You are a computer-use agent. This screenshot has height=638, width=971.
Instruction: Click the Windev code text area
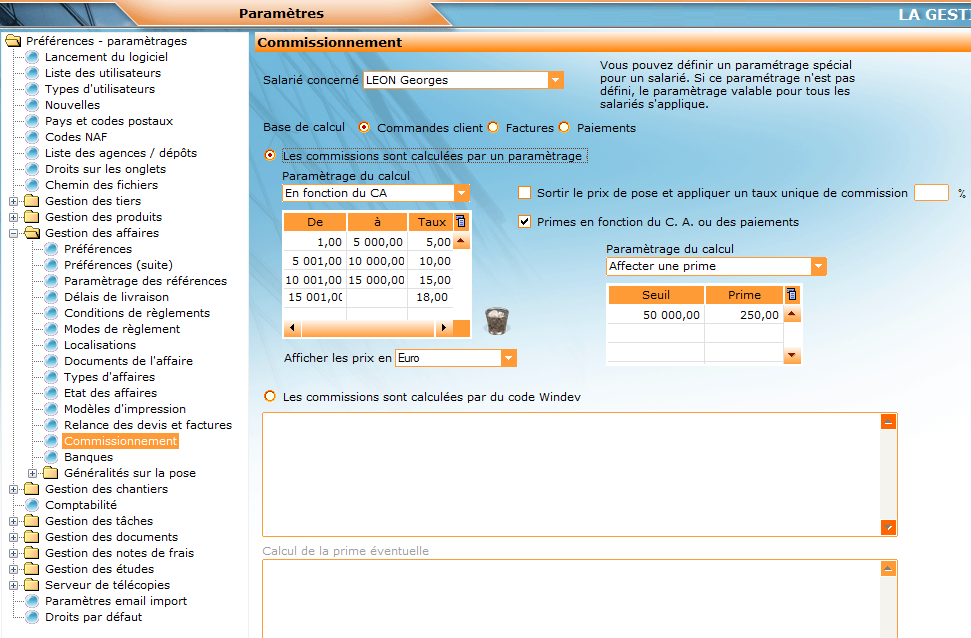571,474
